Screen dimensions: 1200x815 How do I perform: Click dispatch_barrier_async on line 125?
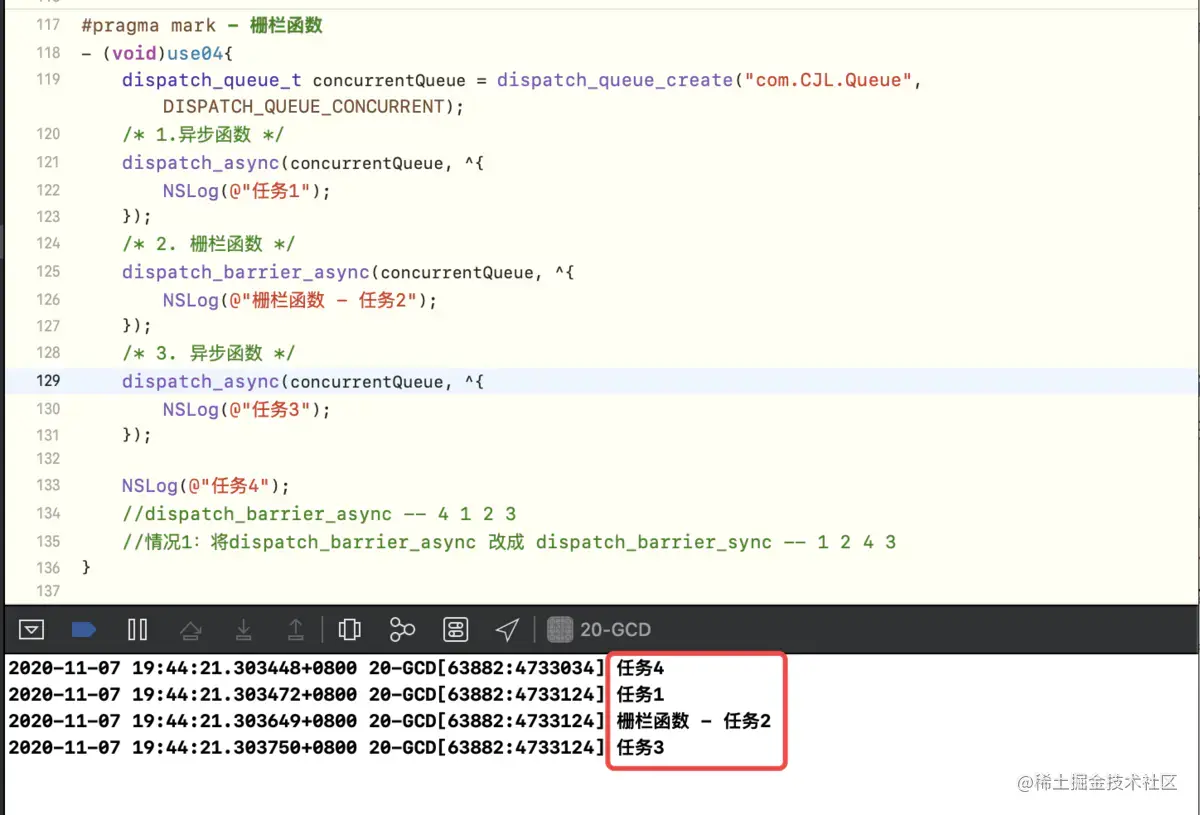pos(245,272)
